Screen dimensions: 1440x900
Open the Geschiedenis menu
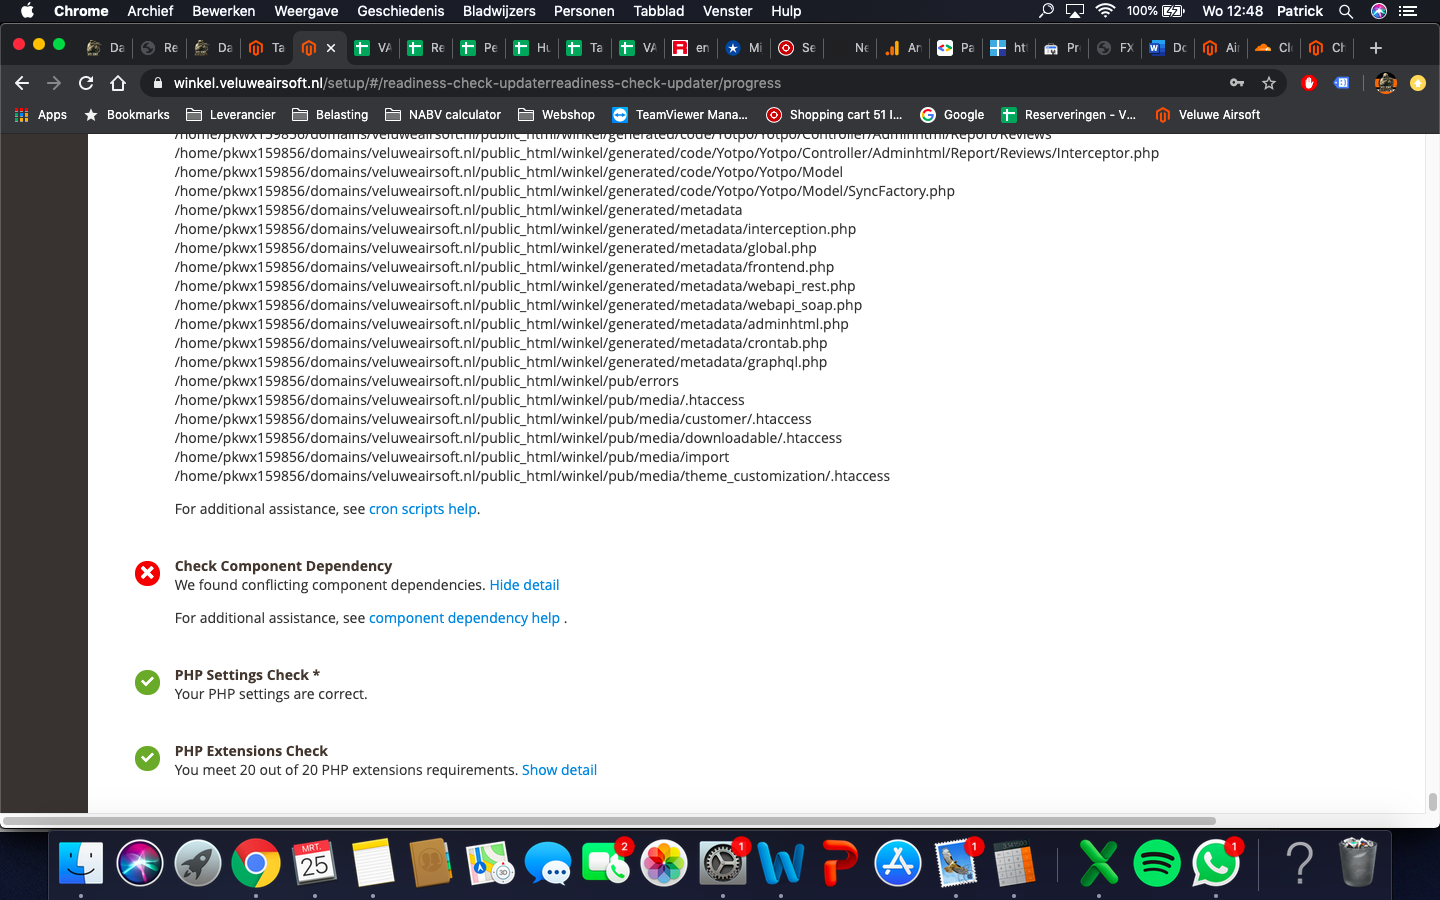coord(400,11)
